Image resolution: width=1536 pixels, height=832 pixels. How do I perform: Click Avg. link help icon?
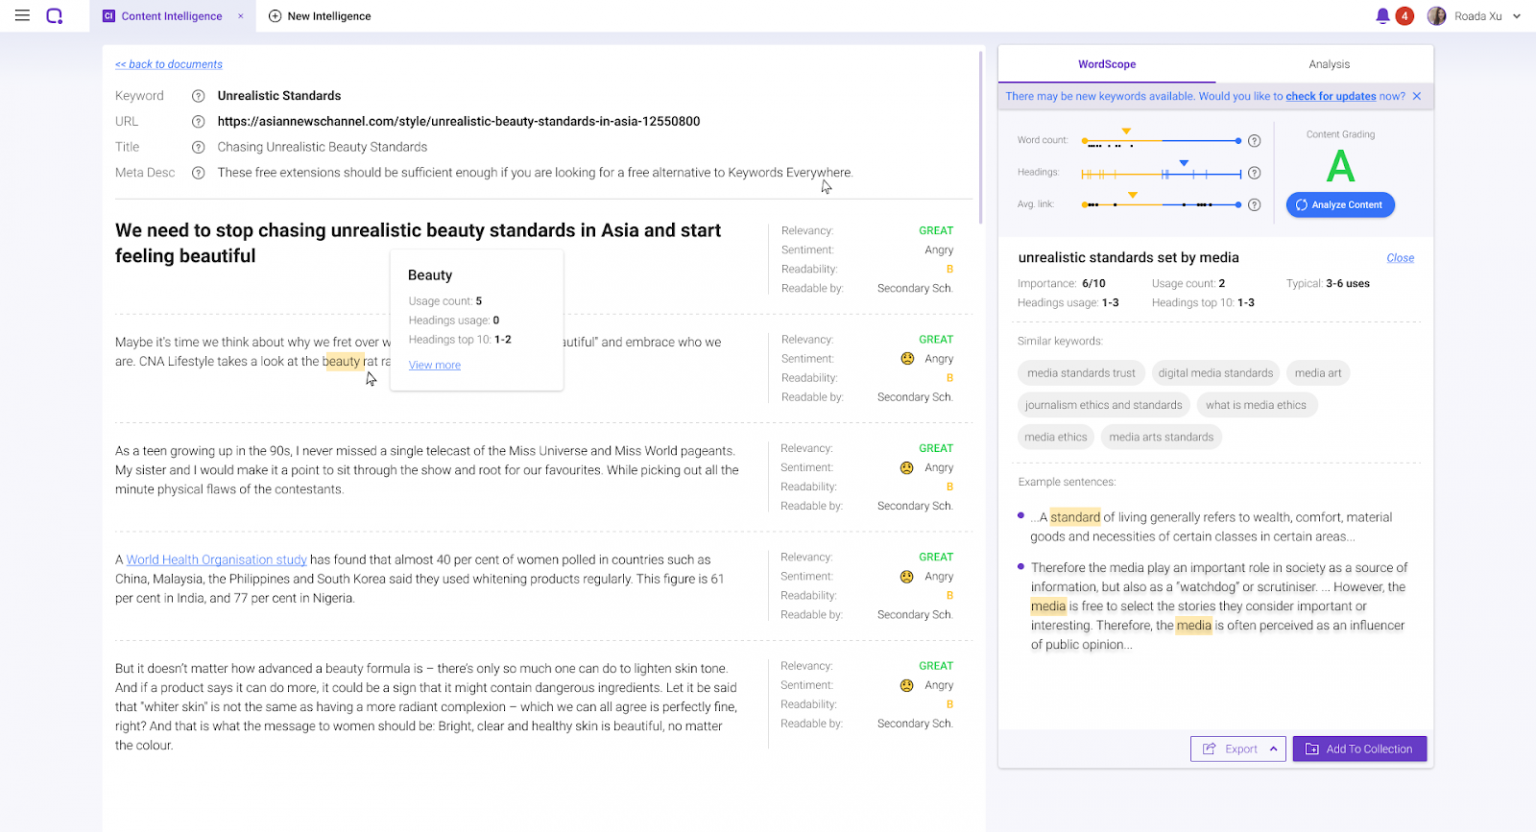(x=1254, y=205)
